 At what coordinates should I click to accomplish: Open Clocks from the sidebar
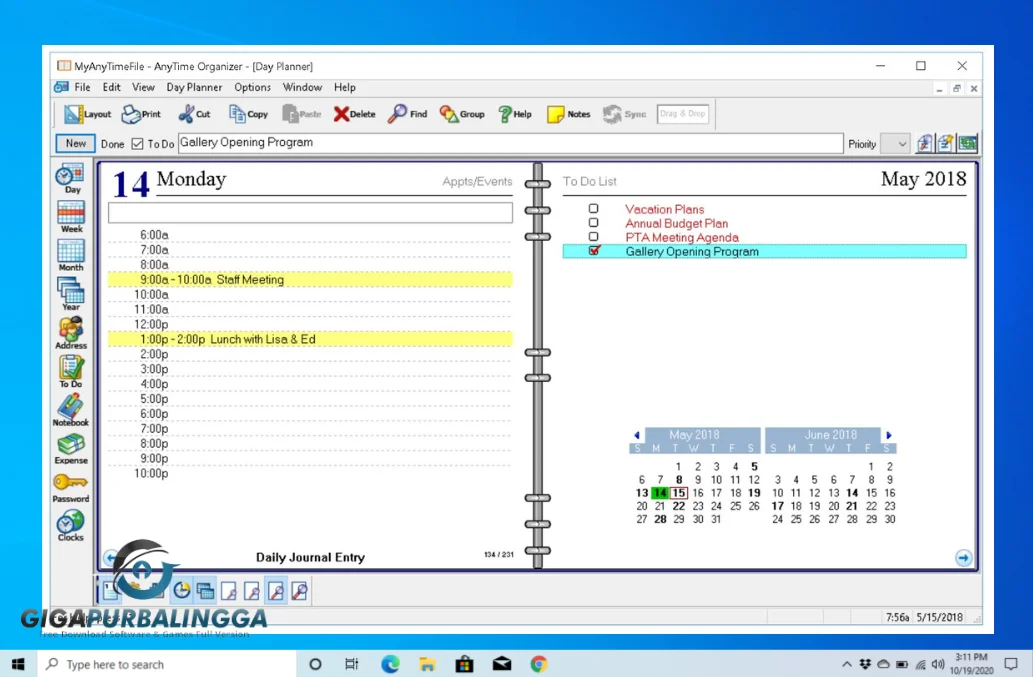[x=70, y=526]
